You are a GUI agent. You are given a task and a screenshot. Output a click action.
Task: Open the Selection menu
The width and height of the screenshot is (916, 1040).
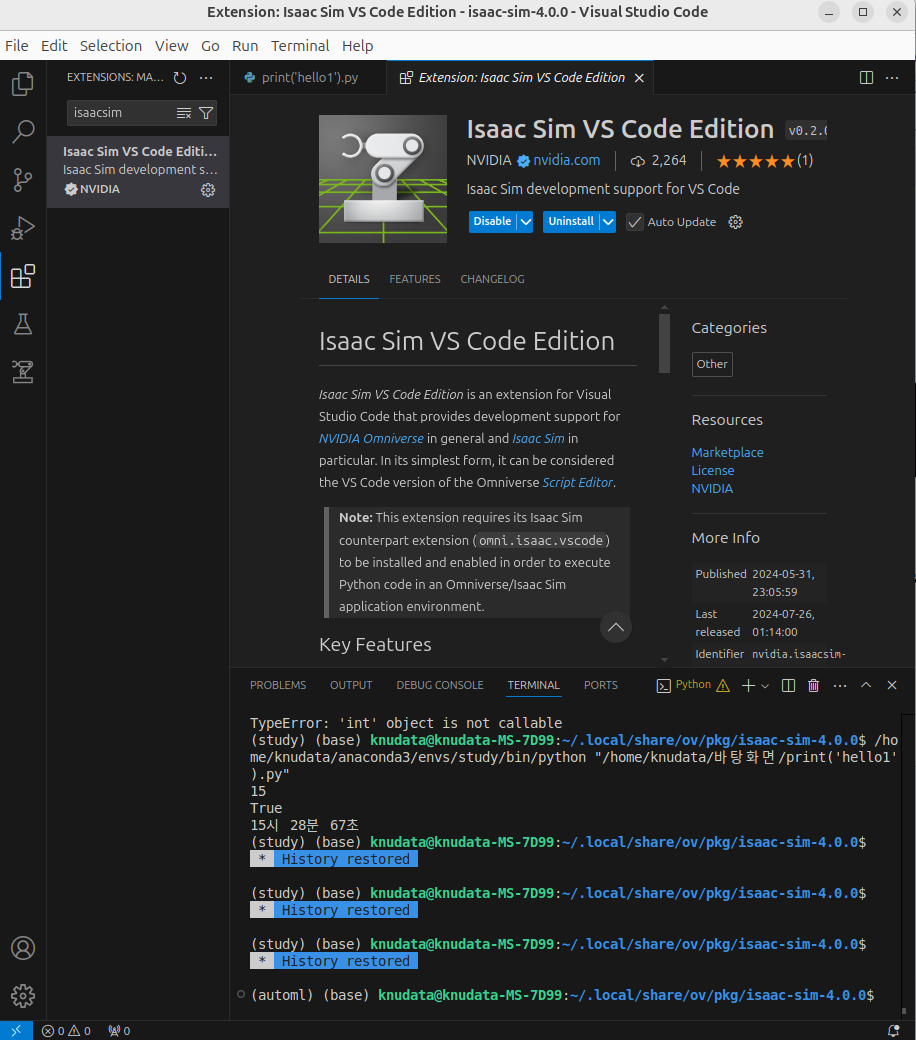[x=111, y=46]
